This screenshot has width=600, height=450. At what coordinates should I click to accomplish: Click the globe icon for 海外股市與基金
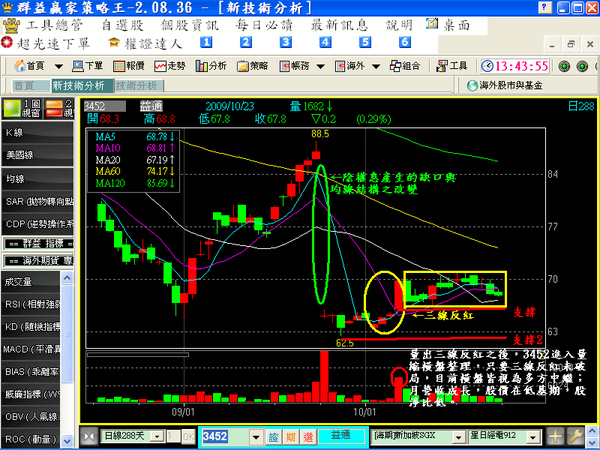point(472,85)
